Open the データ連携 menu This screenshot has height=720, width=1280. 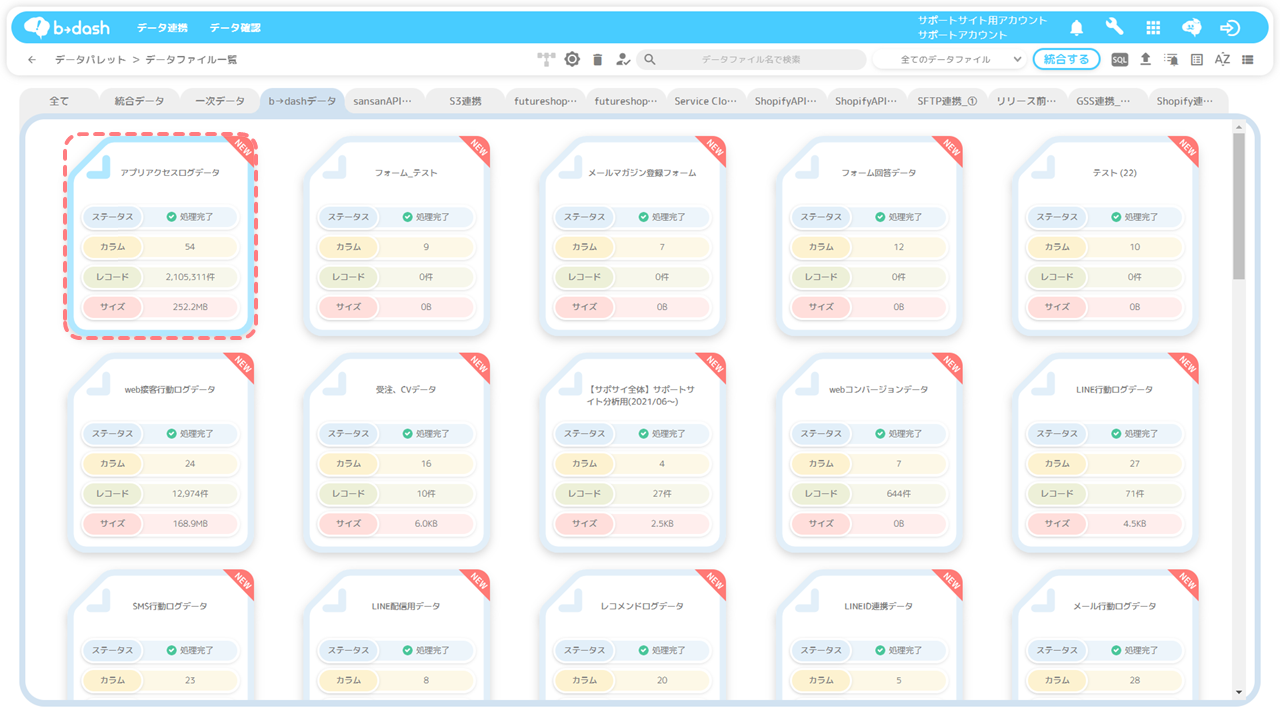[162, 28]
